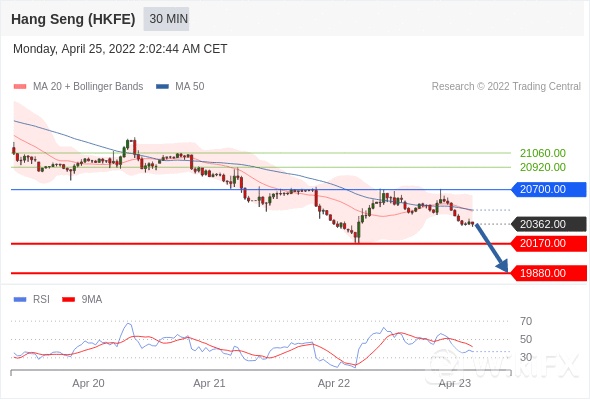The width and height of the screenshot is (590, 400).
Task: Click the RSI 70 level label
Action: pyautogui.click(x=526, y=321)
